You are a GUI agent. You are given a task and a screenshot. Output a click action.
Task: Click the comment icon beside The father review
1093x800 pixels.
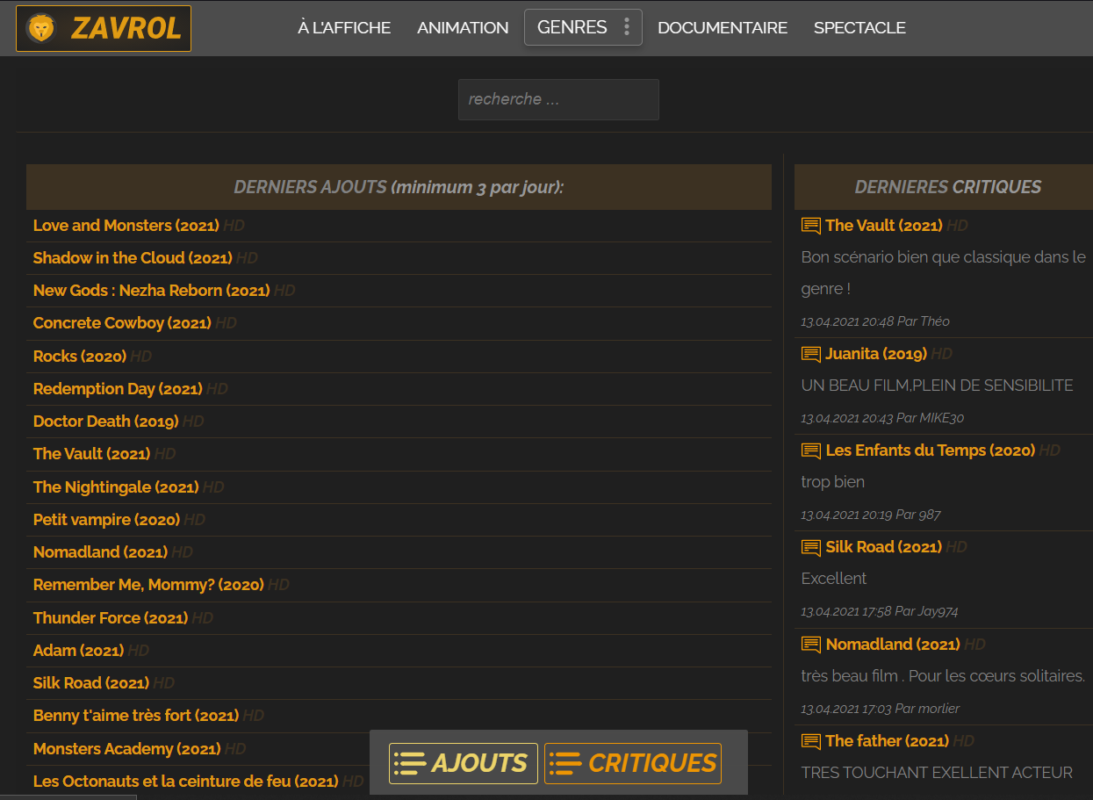pyautogui.click(x=811, y=741)
